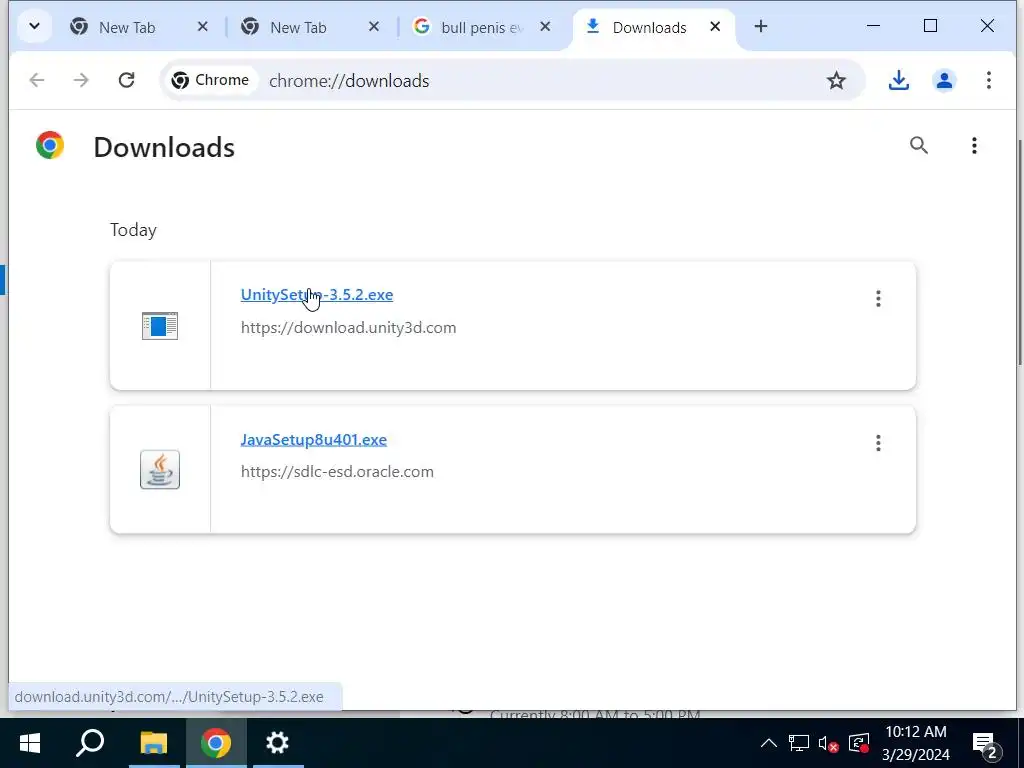1024x768 pixels.
Task: Click the browser forward arrow
Action: (x=81, y=80)
